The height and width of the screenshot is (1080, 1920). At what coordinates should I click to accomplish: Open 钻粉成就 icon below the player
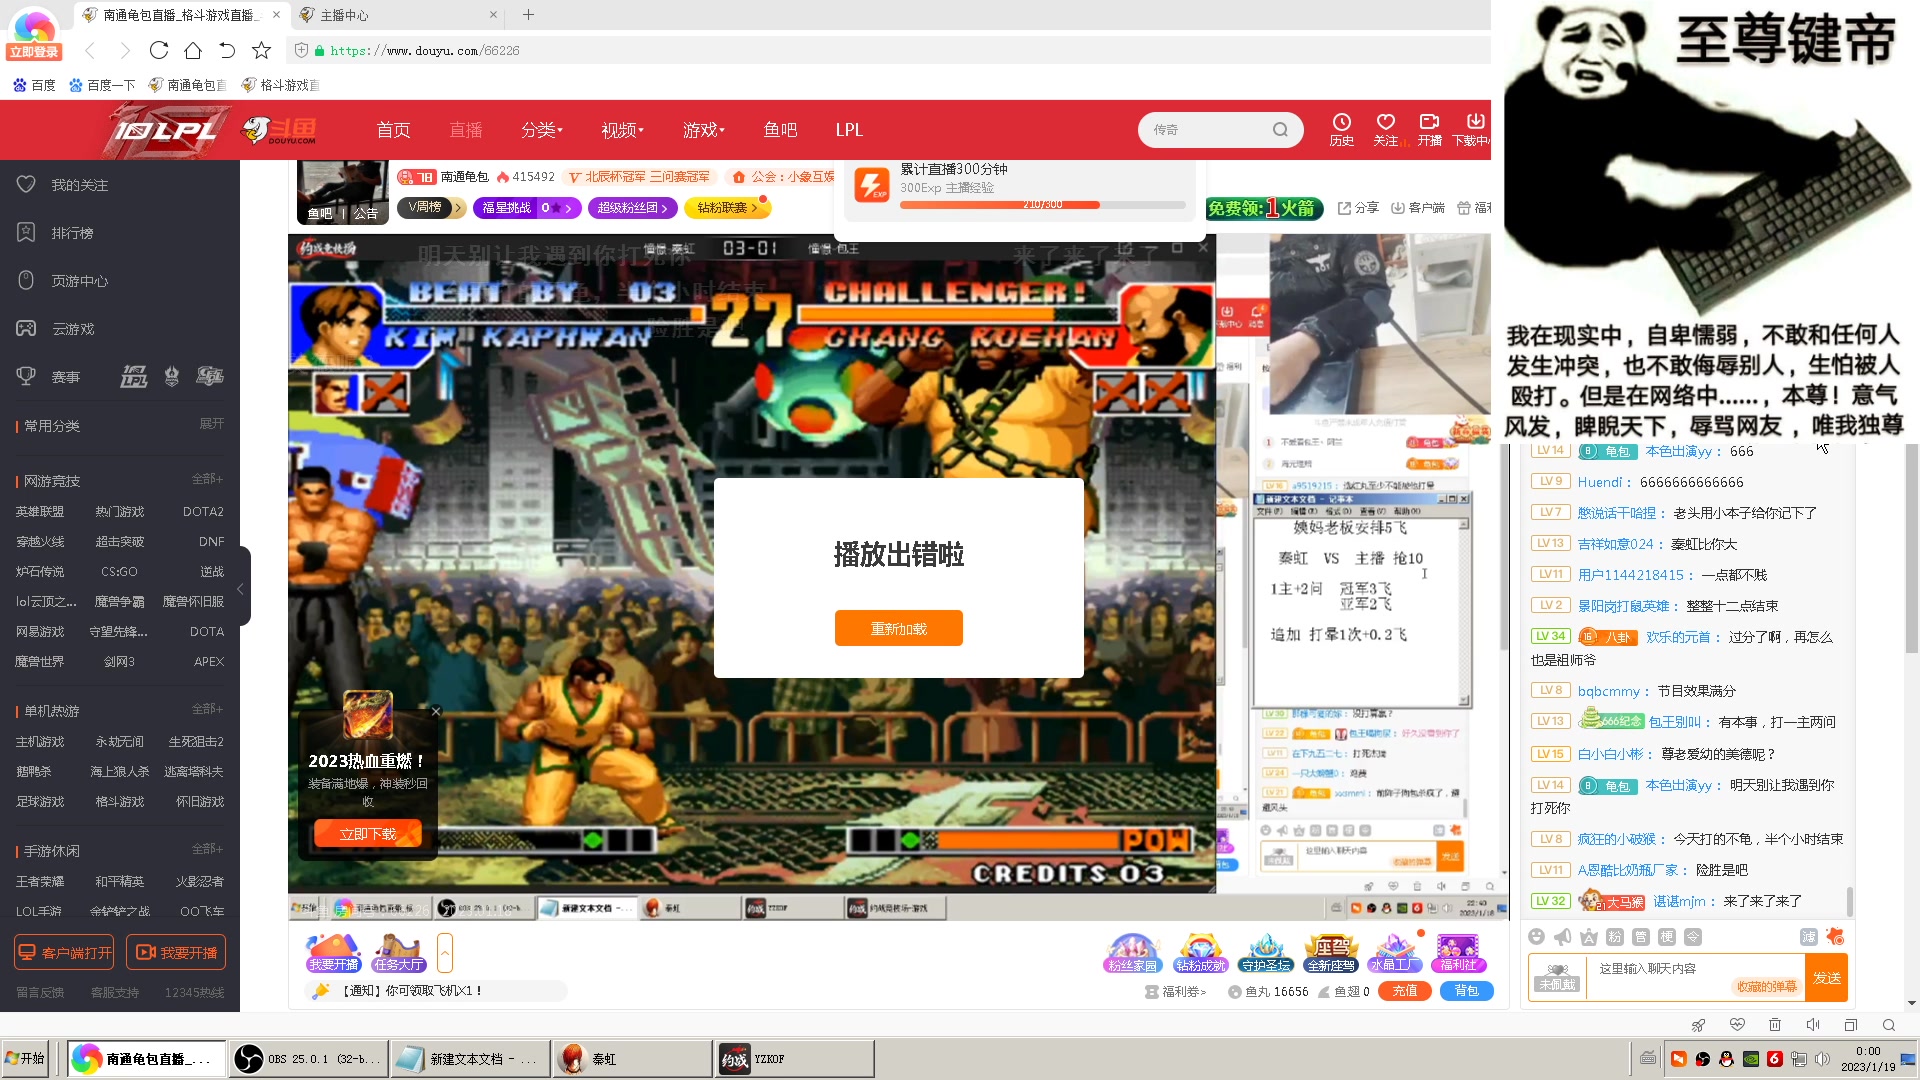[1201, 953]
